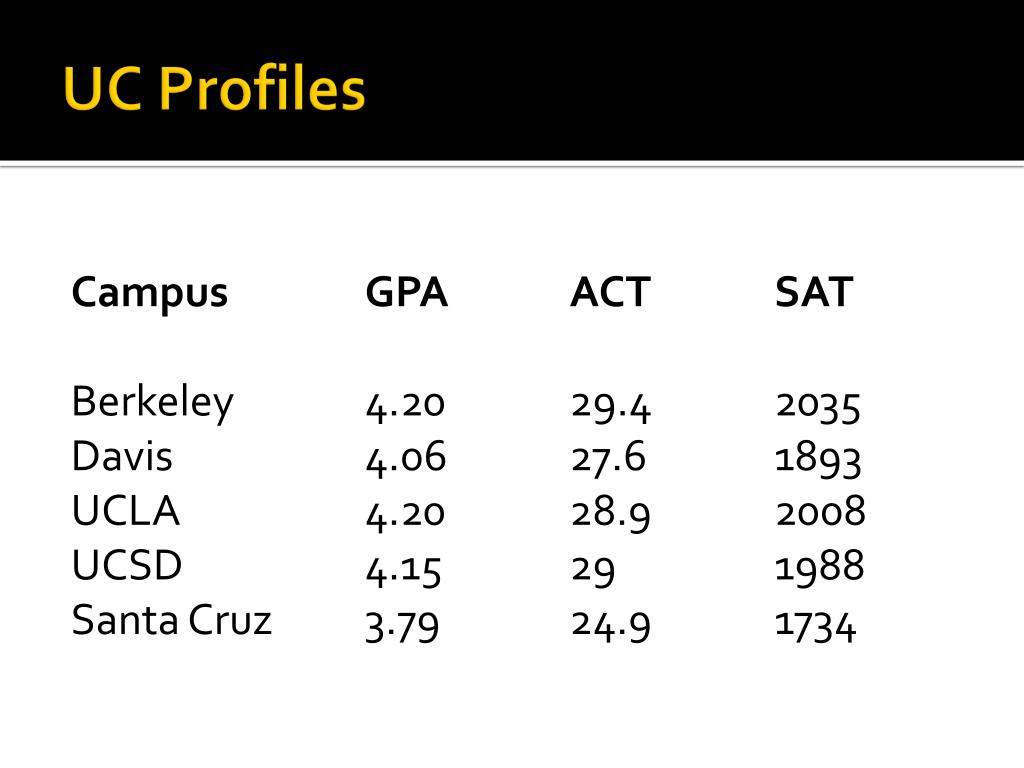Click the UCSD campus name
This screenshot has width=1024, height=768.
pos(127,565)
